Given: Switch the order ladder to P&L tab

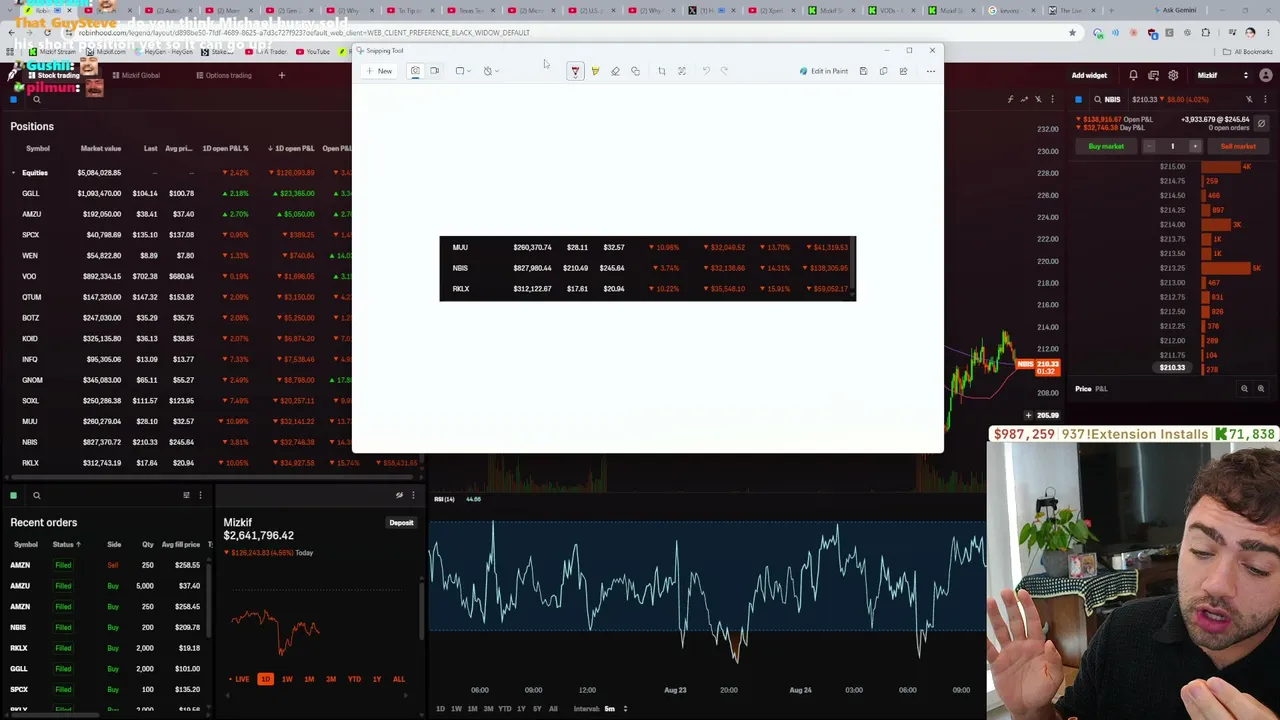Looking at the screenshot, I should (x=1101, y=389).
